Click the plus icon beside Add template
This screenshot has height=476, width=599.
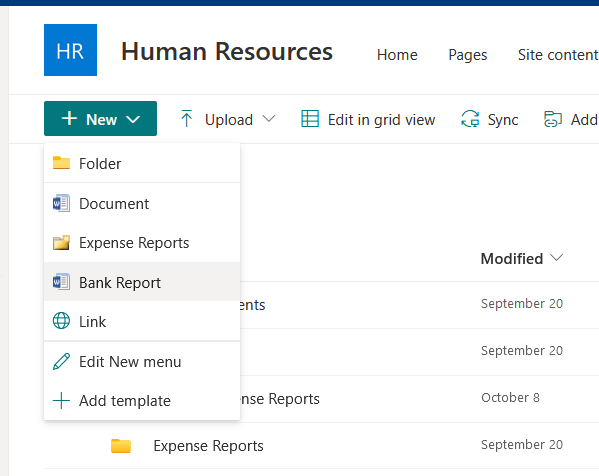pyautogui.click(x=61, y=401)
